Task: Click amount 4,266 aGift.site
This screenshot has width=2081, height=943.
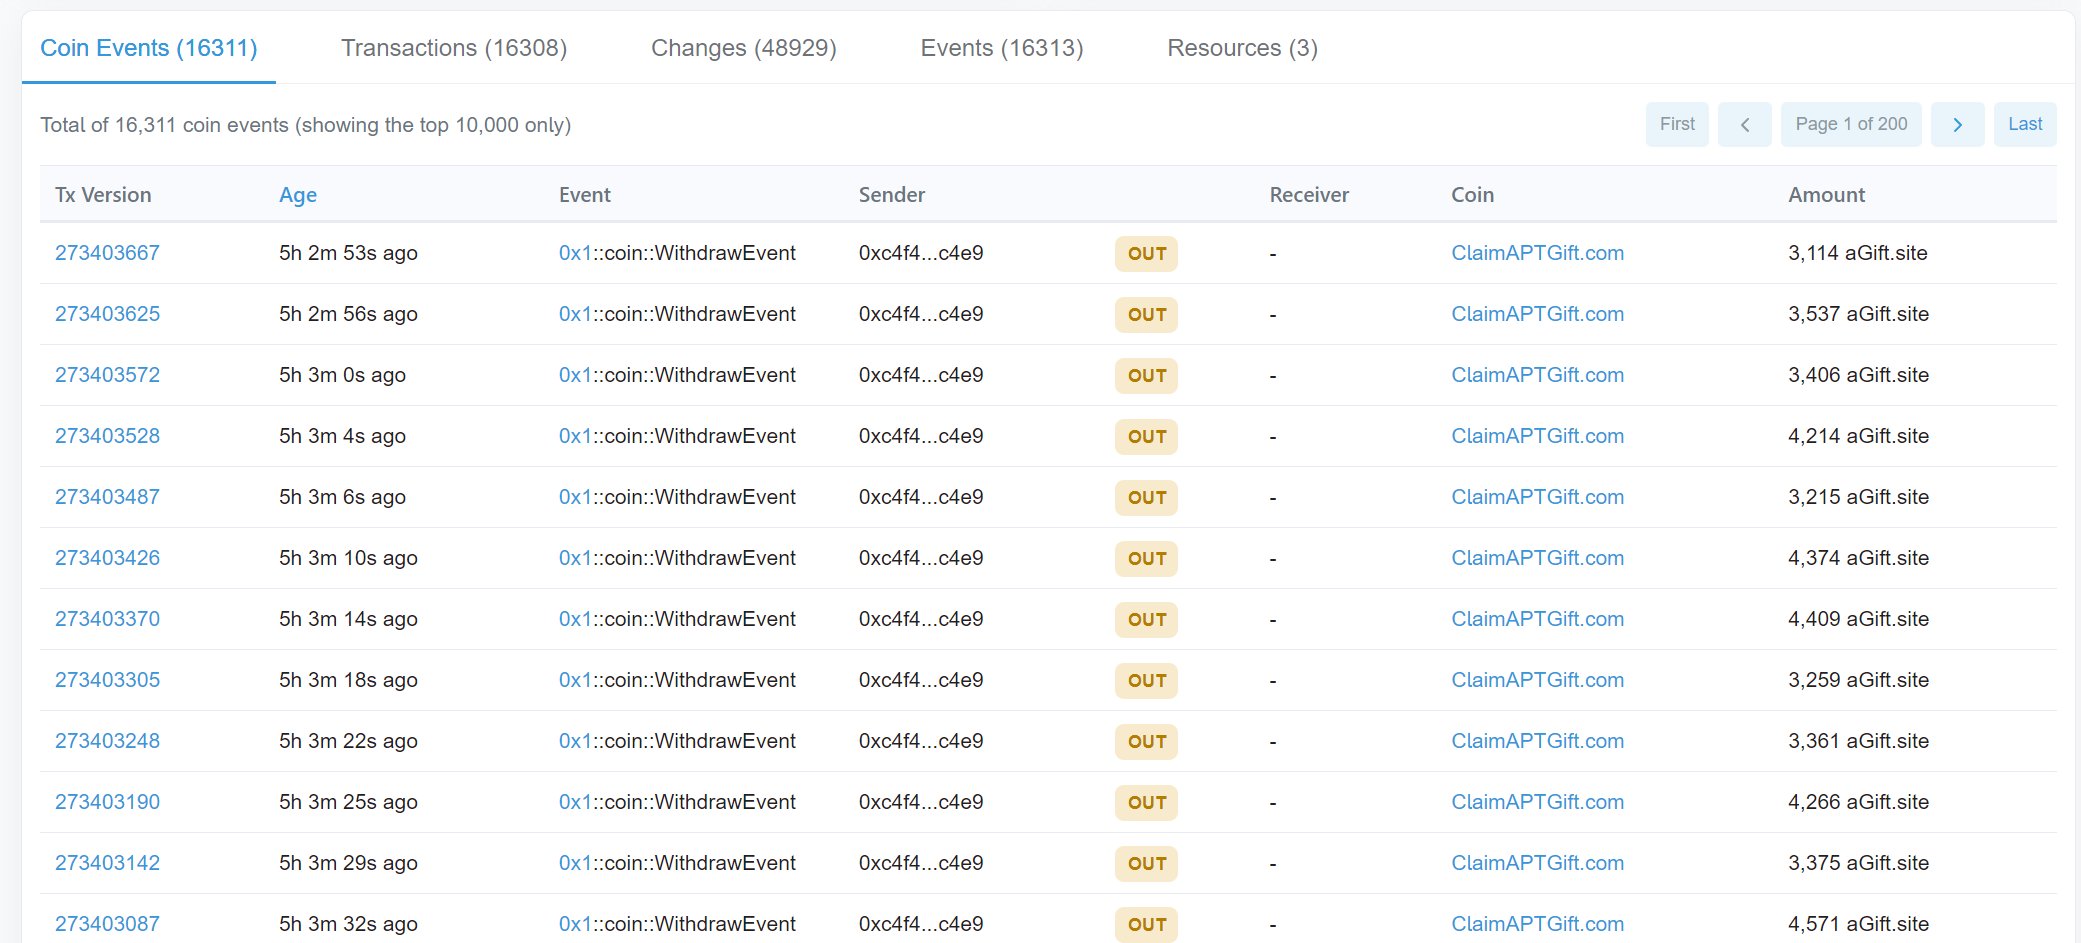Action: coord(1859,802)
